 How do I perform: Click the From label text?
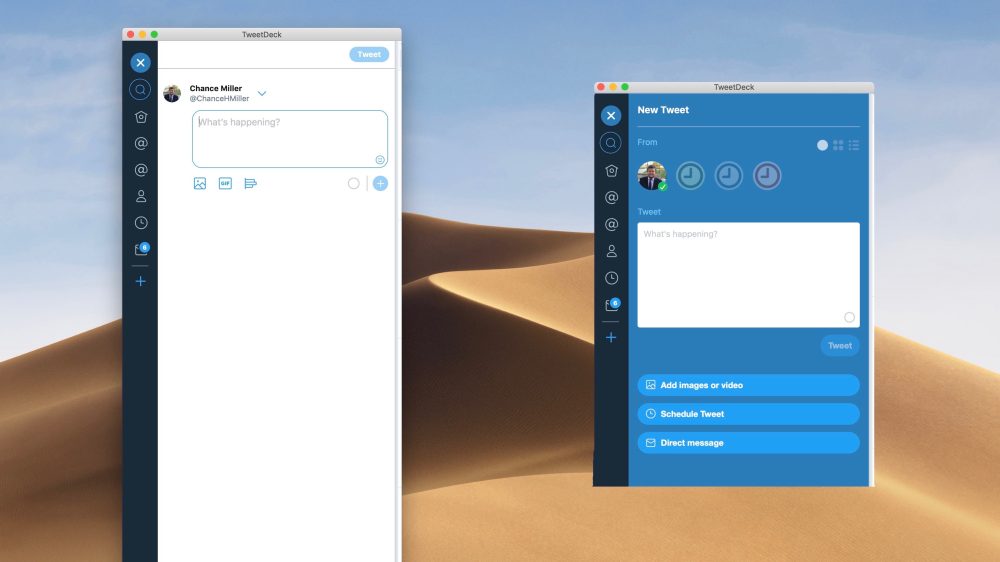tap(647, 142)
